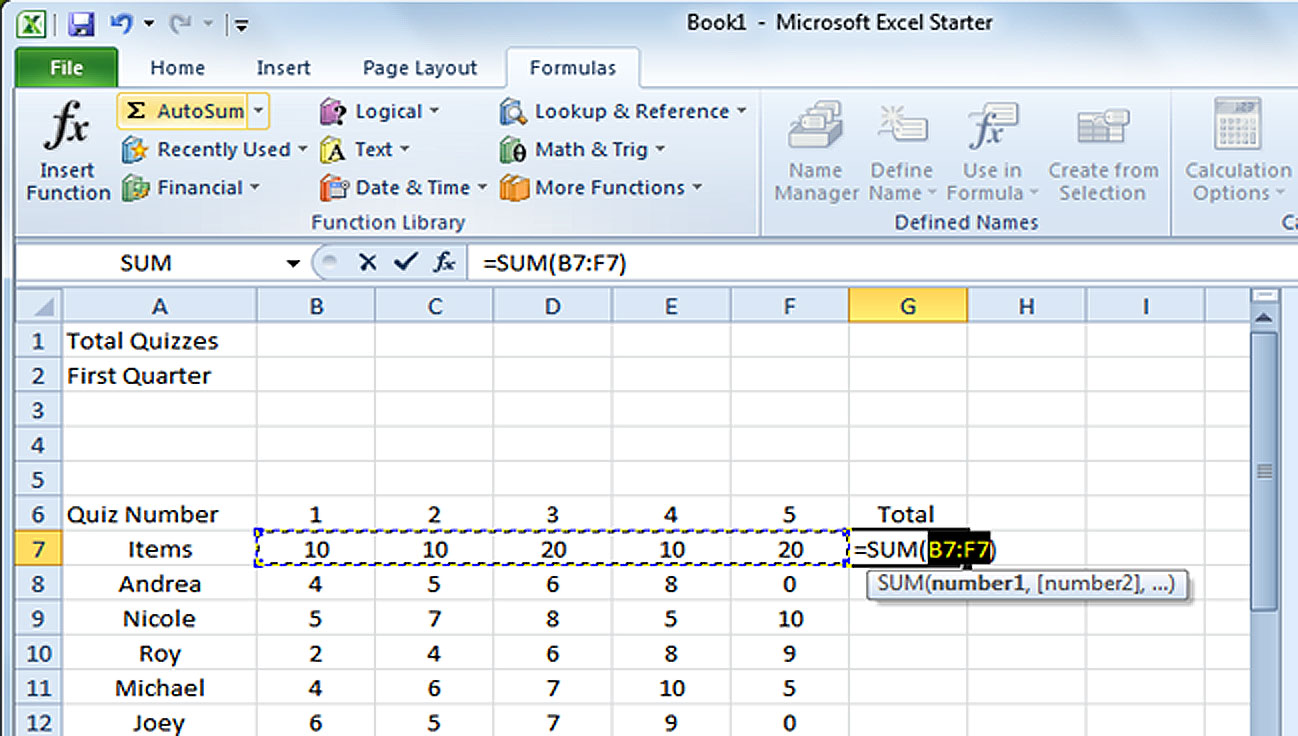The height and width of the screenshot is (736, 1298).
Task: Switch to the Home tab
Action: [x=177, y=68]
